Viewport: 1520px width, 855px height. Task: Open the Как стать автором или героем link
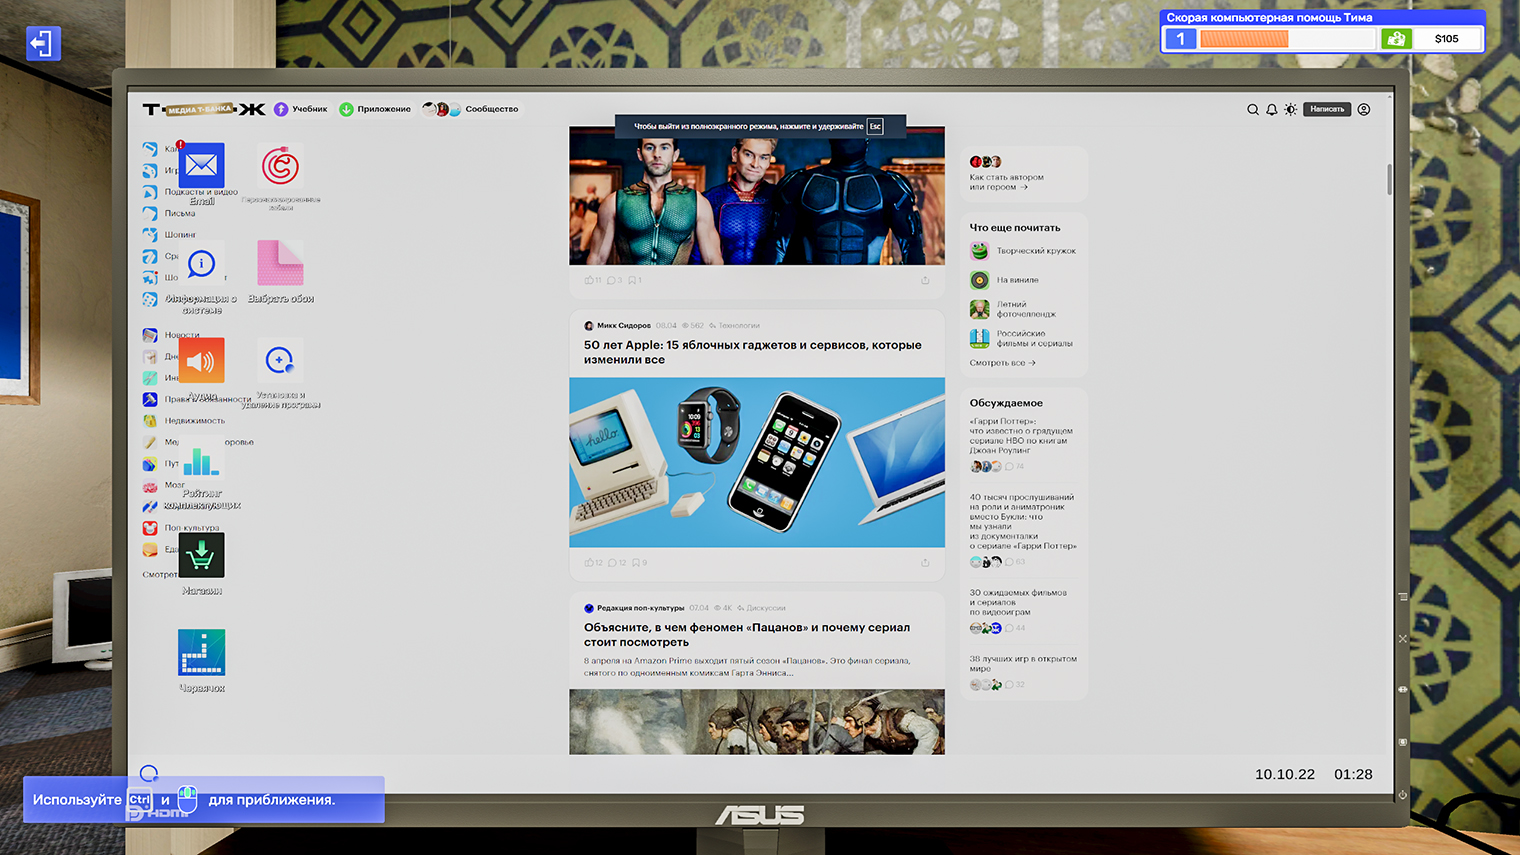1006,182
